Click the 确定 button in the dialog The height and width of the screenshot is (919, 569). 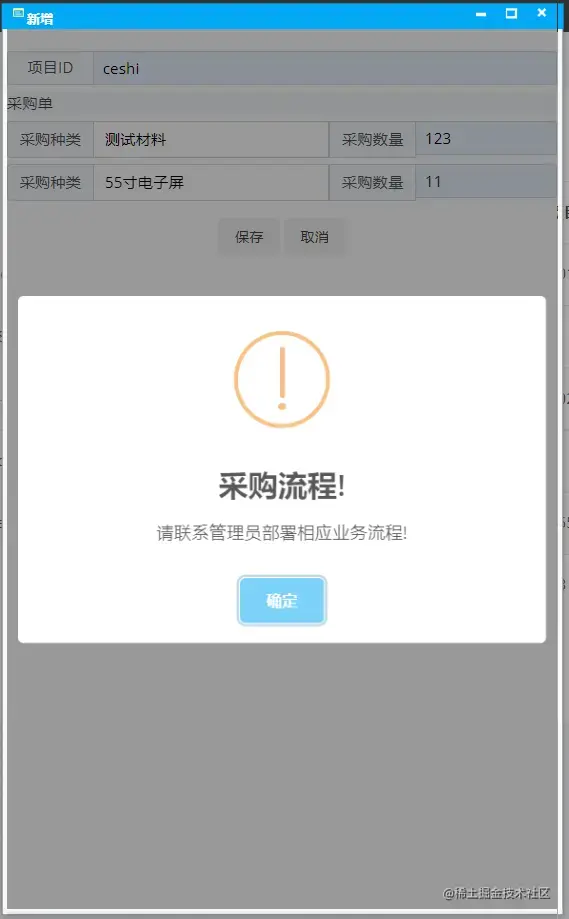coord(282,600)
